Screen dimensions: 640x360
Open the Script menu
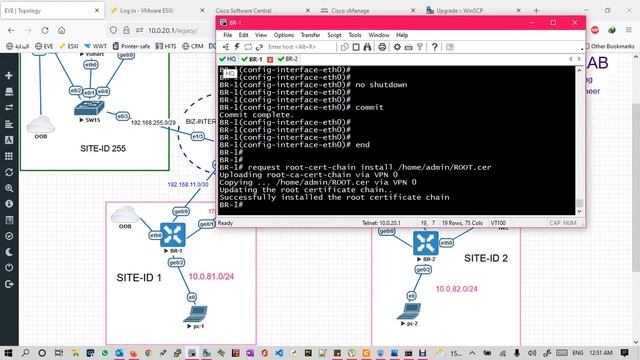334,35
